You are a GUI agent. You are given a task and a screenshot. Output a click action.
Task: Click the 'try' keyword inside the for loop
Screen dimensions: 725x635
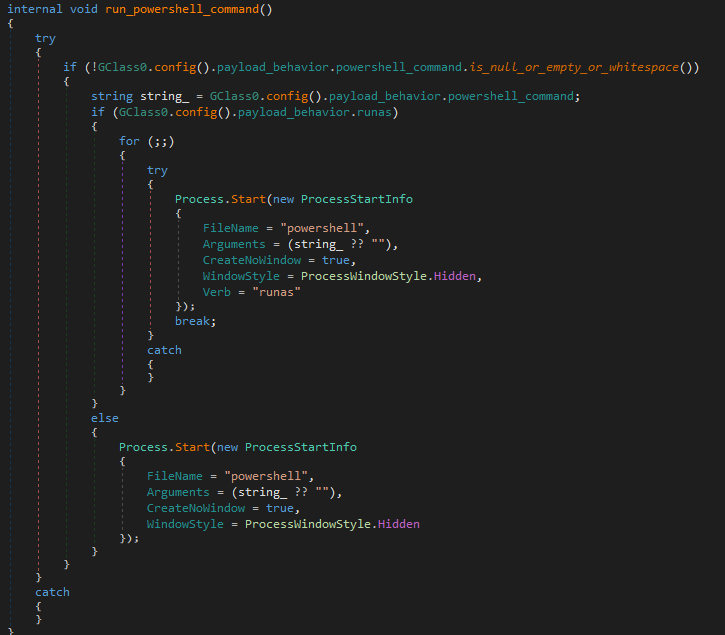(x=157, y=171)
